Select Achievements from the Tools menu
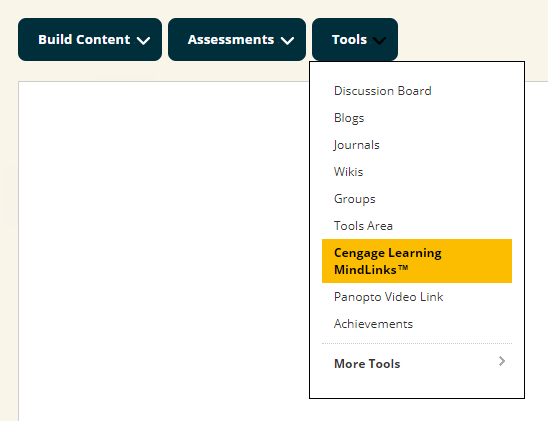Image resolution: width=548 pixels, height=421 pixels. tap(373, 324)
